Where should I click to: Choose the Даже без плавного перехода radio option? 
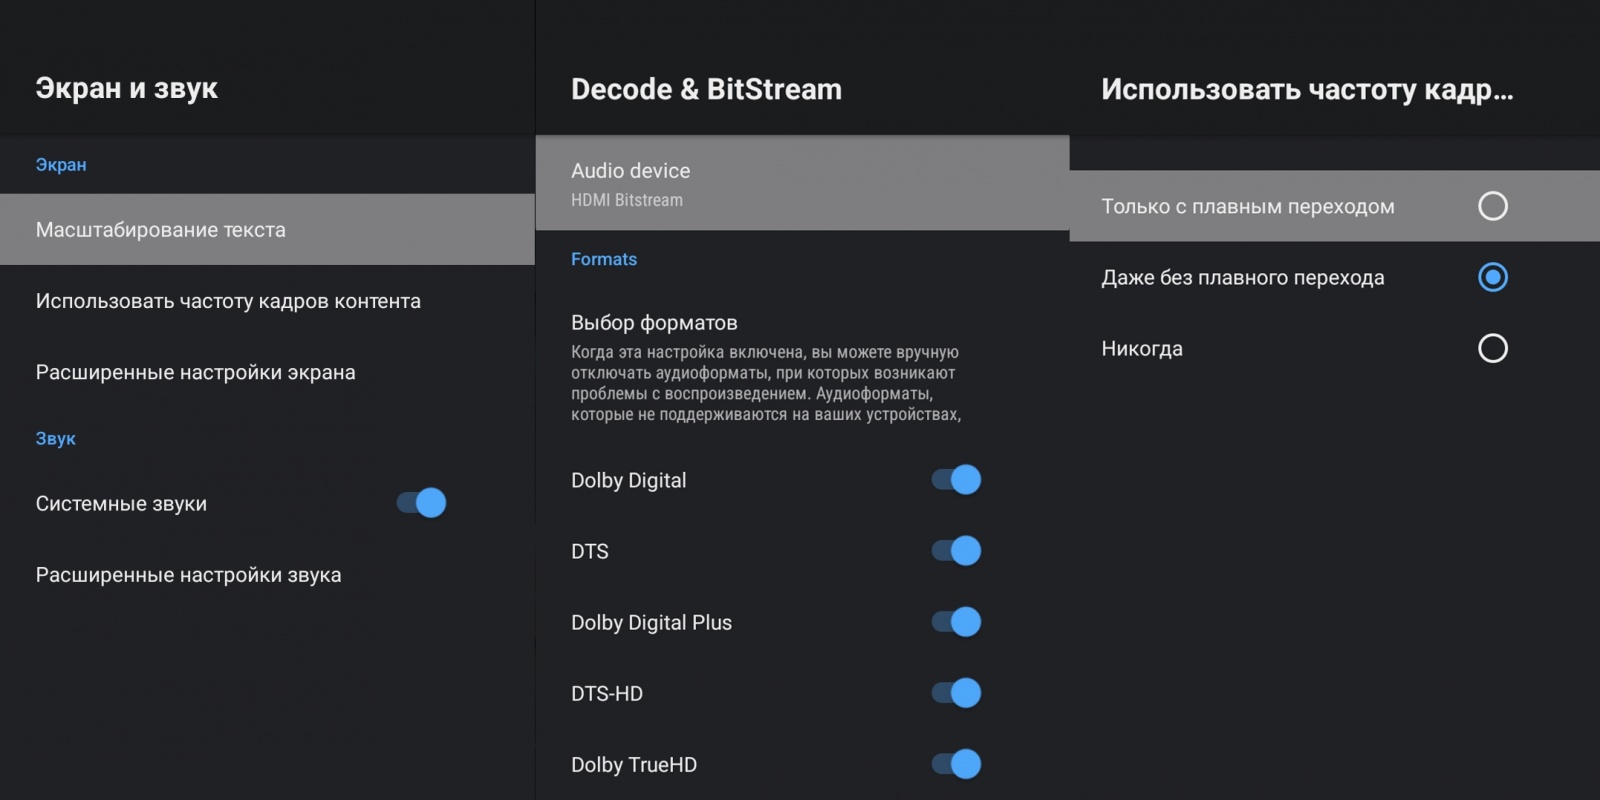tap(1492, 277)
